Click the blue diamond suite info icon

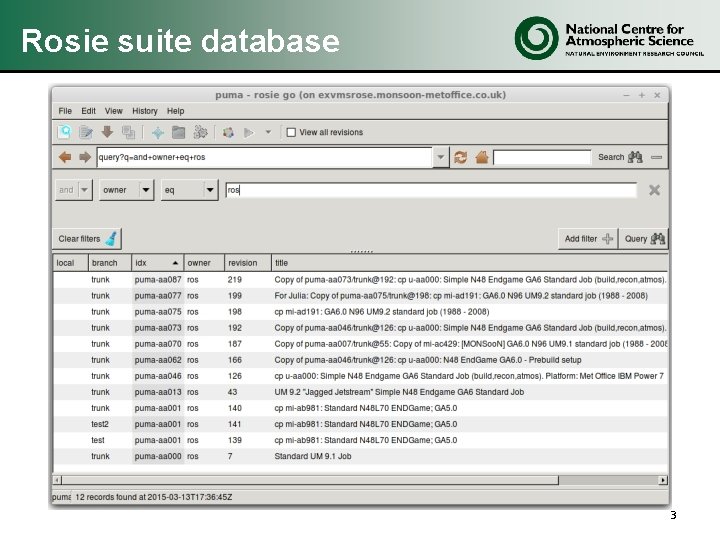tap(158, 133)
